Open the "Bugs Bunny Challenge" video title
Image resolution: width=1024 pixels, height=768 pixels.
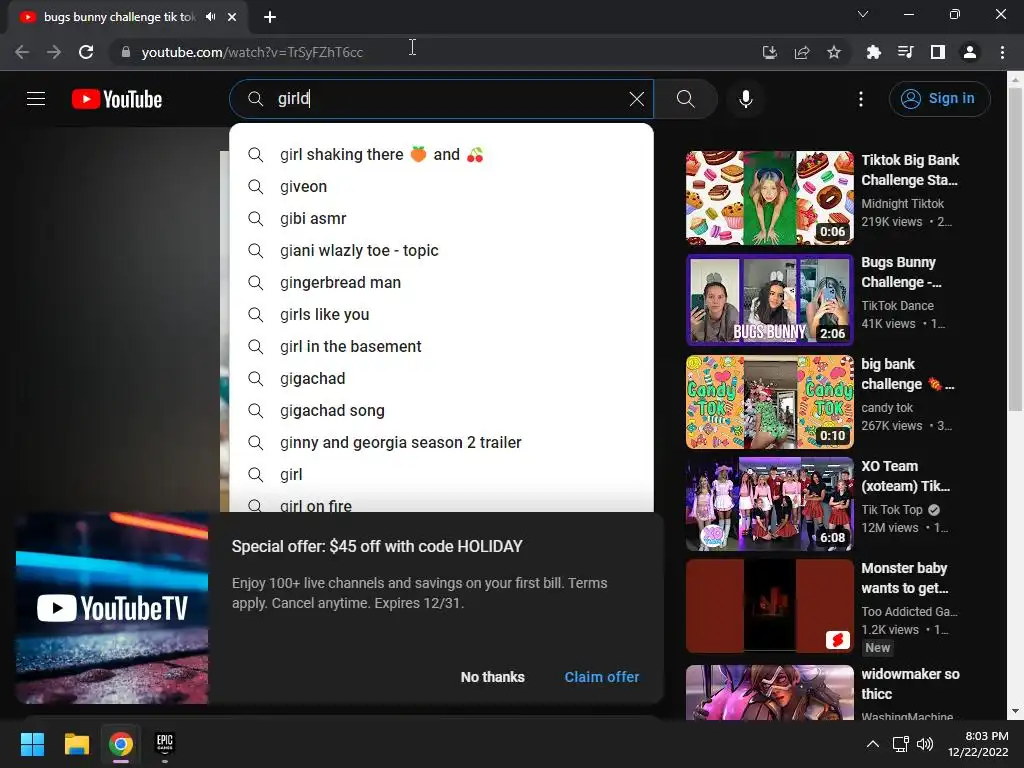tap(901, 272)
